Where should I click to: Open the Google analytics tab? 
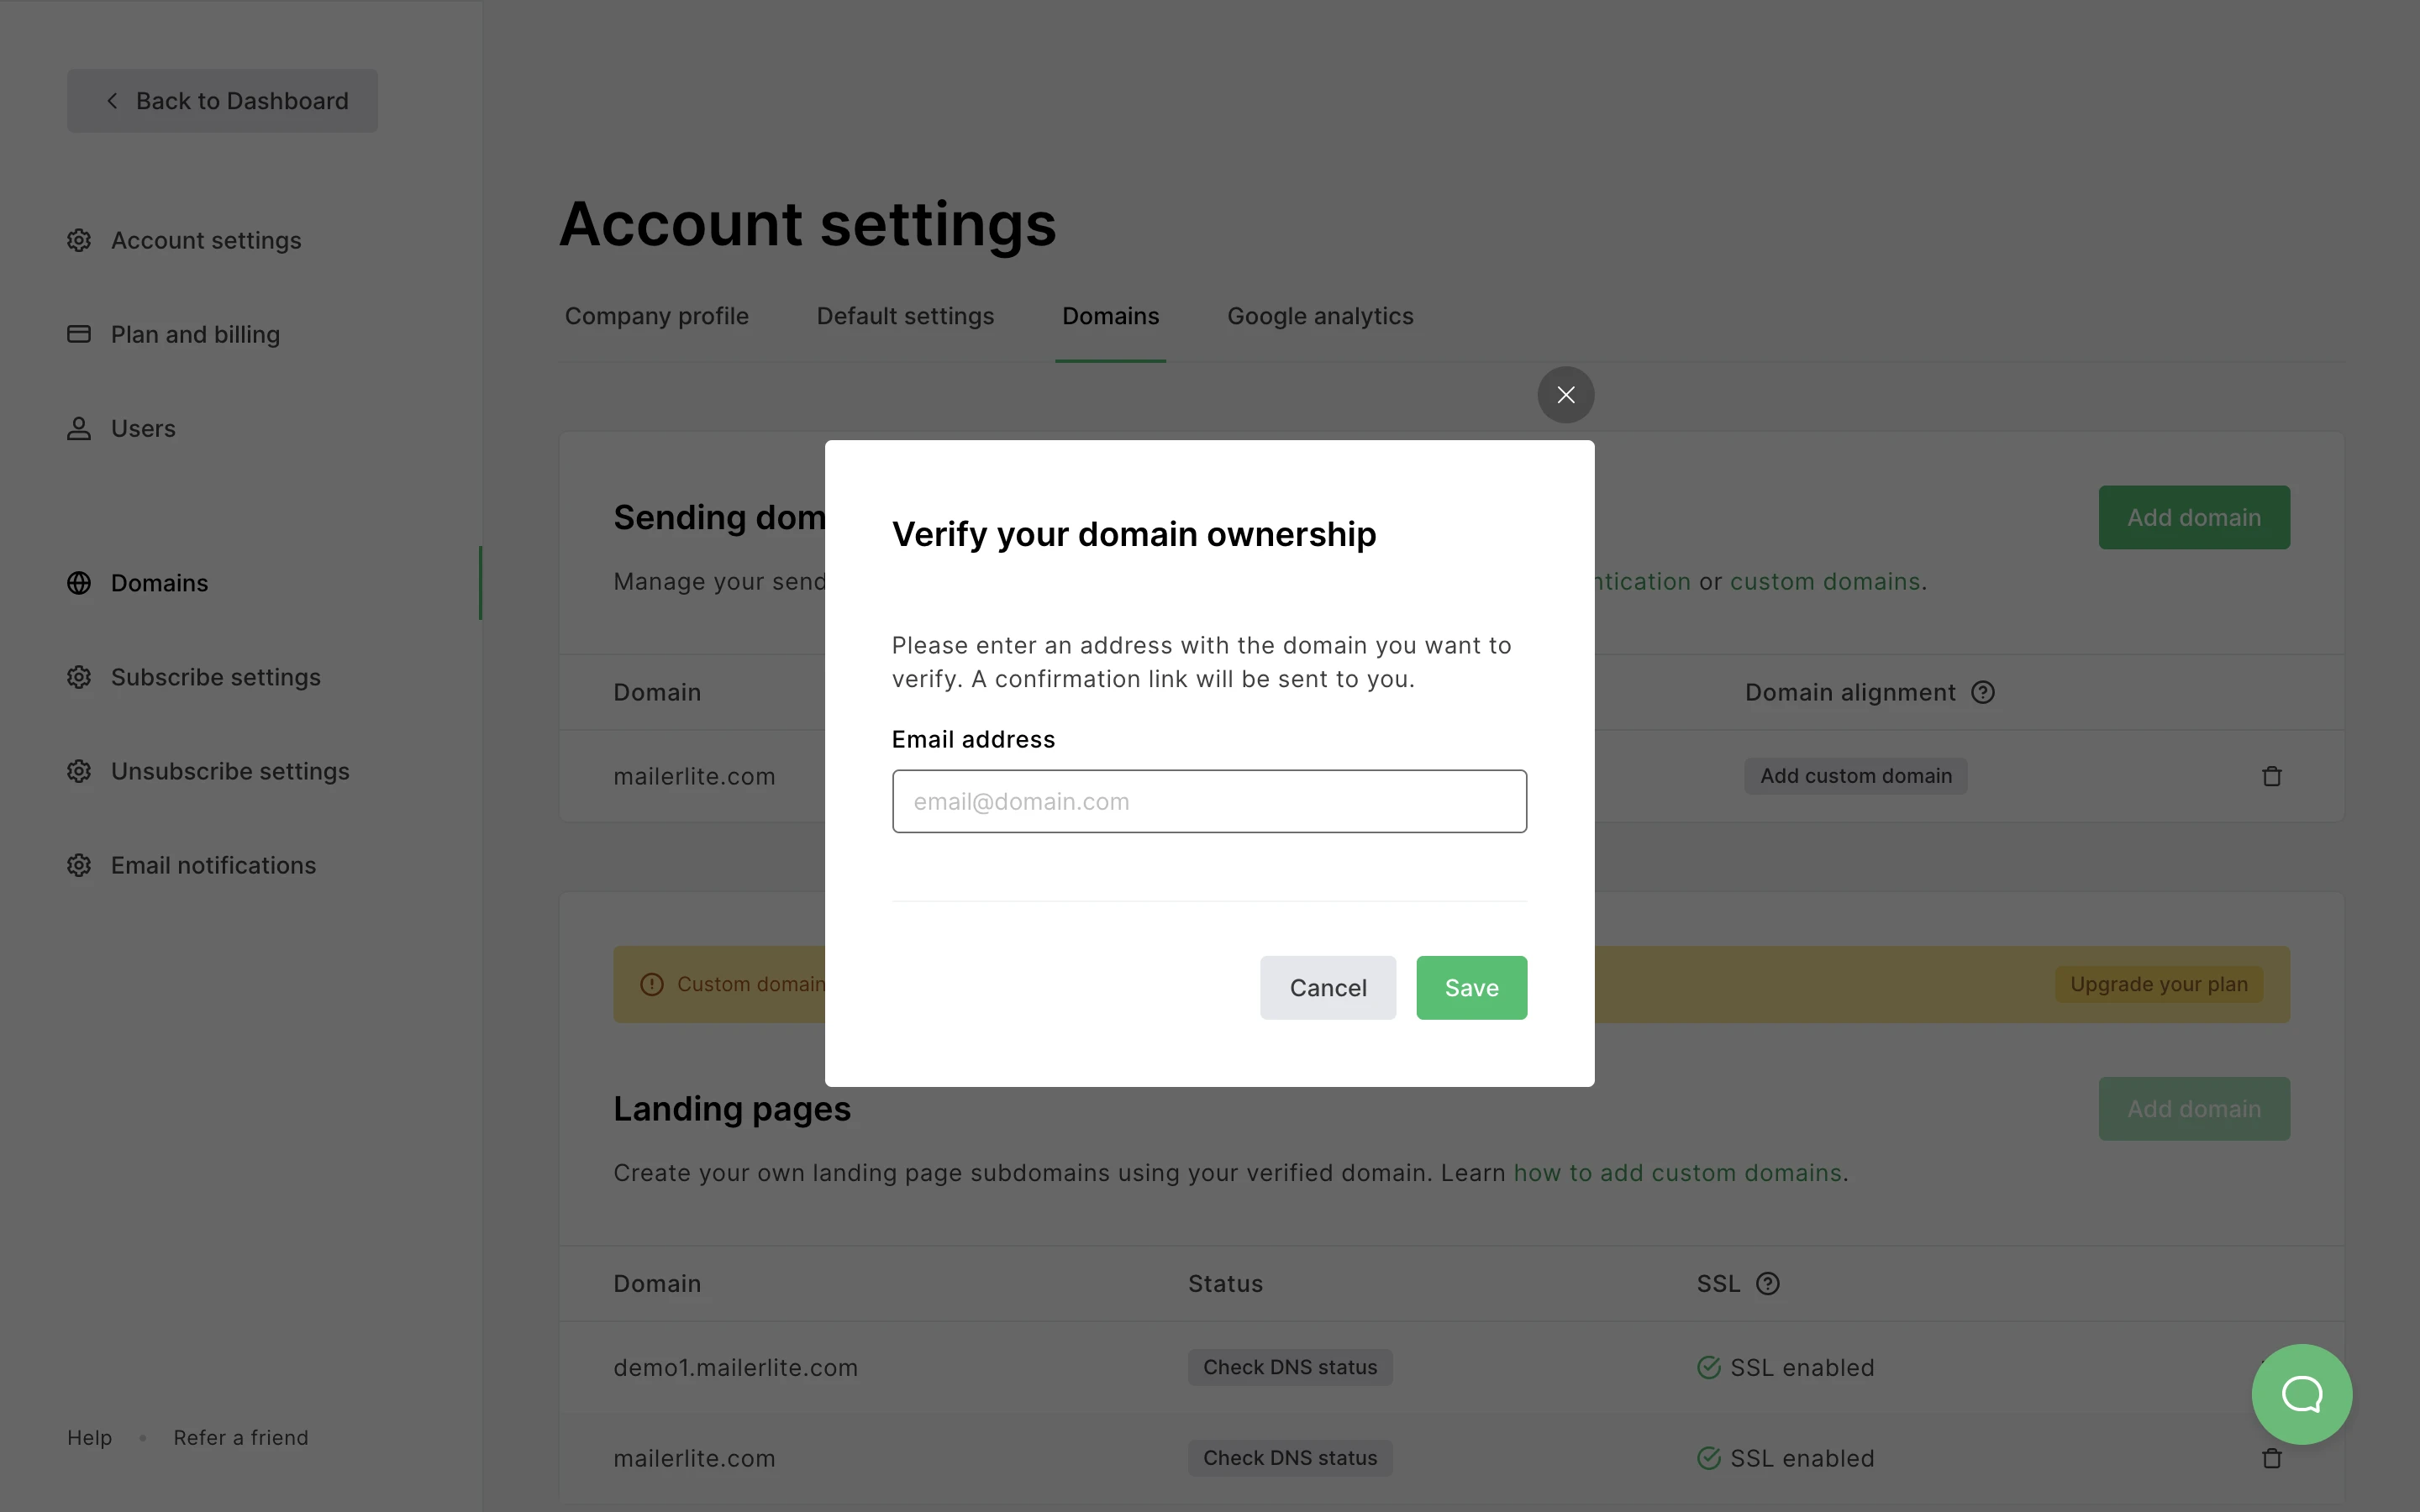tap(1320, 316)
